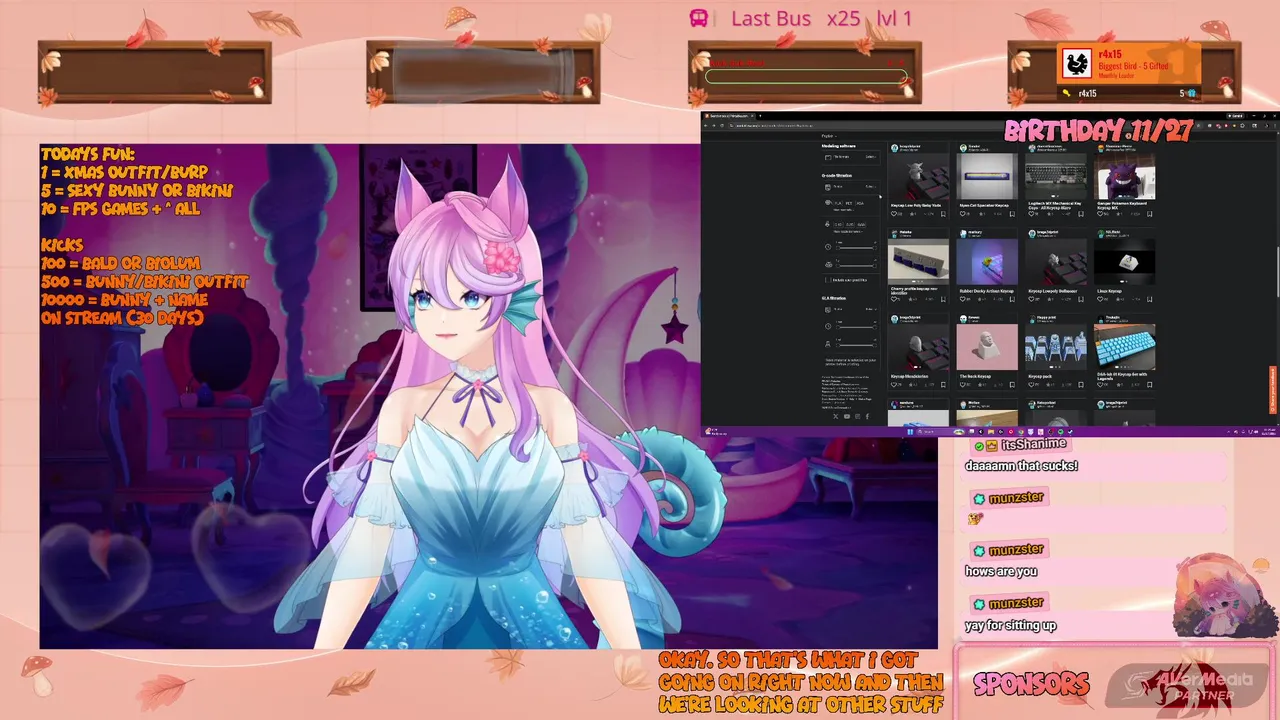Toggle the 0.60 nozzle size filter
The height and width of the screenshot is (720, 1280).
861,225
